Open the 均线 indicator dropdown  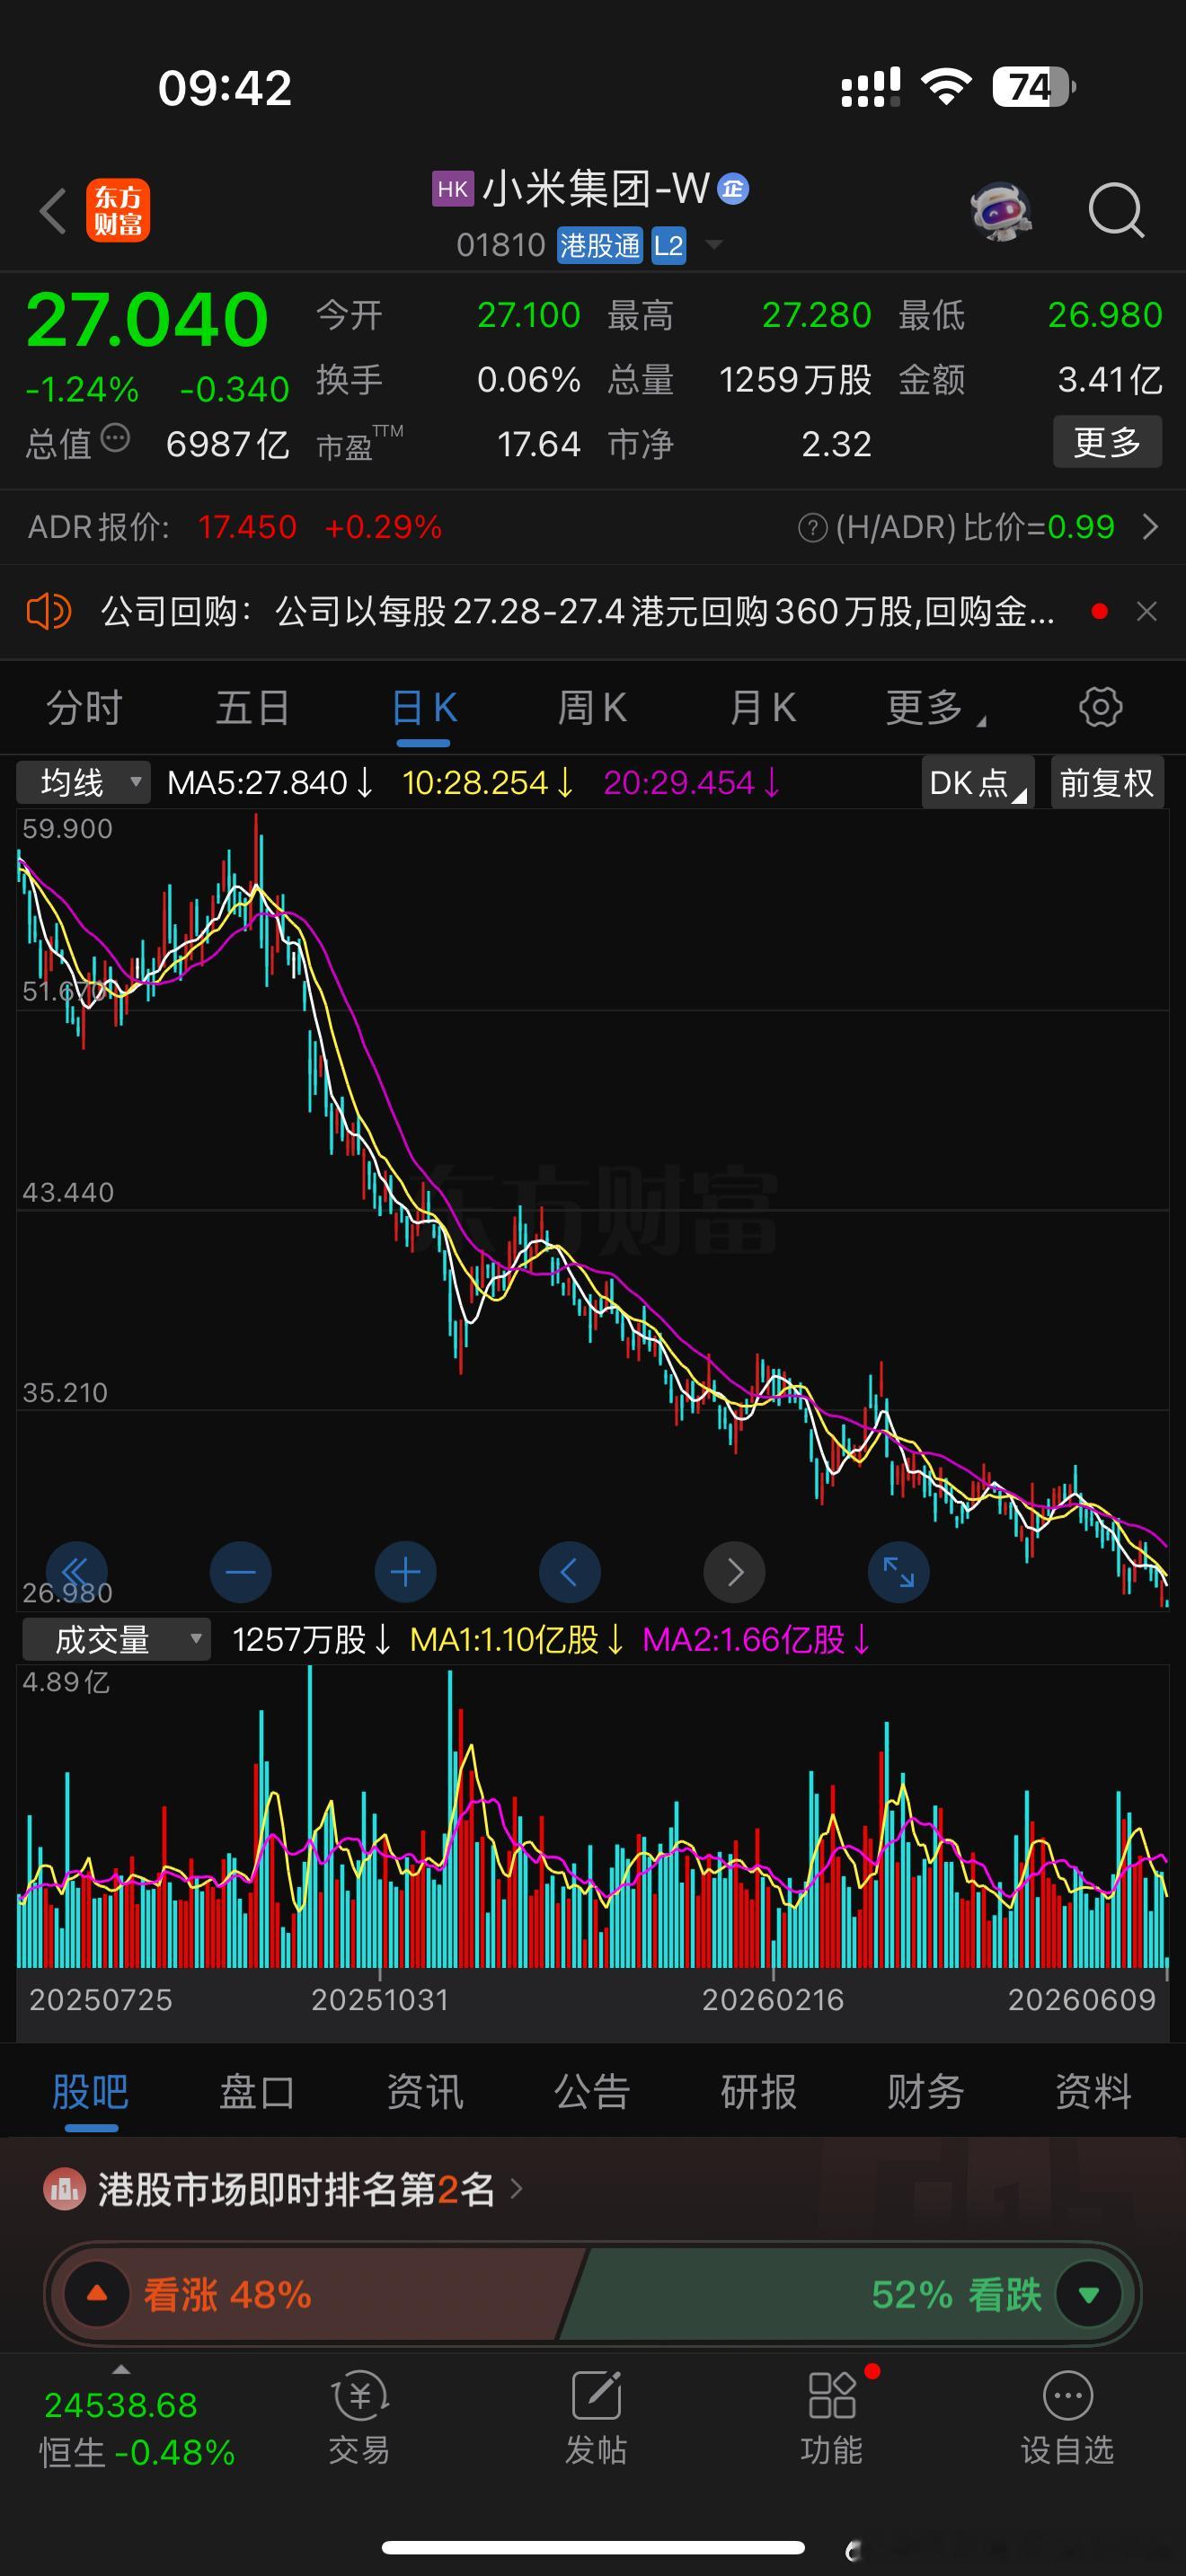coord(84,782)
